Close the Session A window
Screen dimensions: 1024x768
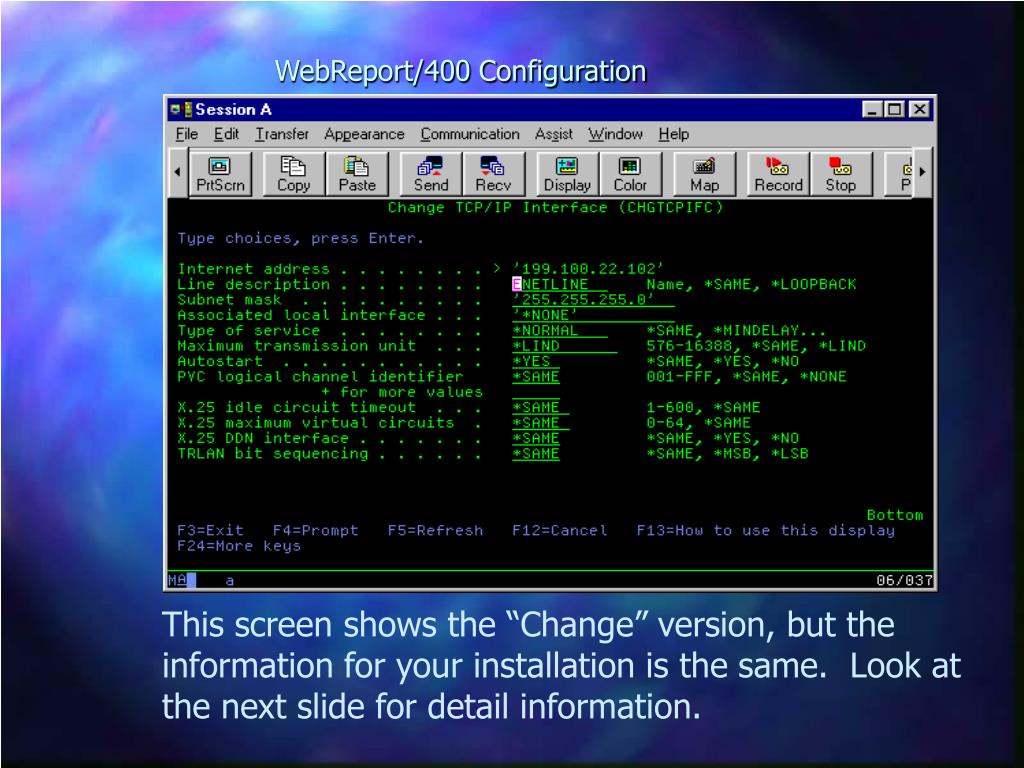coord(920,110)
